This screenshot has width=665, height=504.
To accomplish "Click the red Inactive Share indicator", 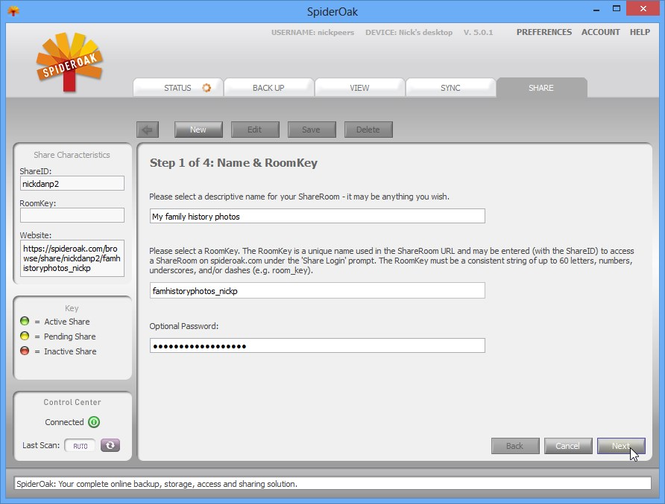I will 25,351.
